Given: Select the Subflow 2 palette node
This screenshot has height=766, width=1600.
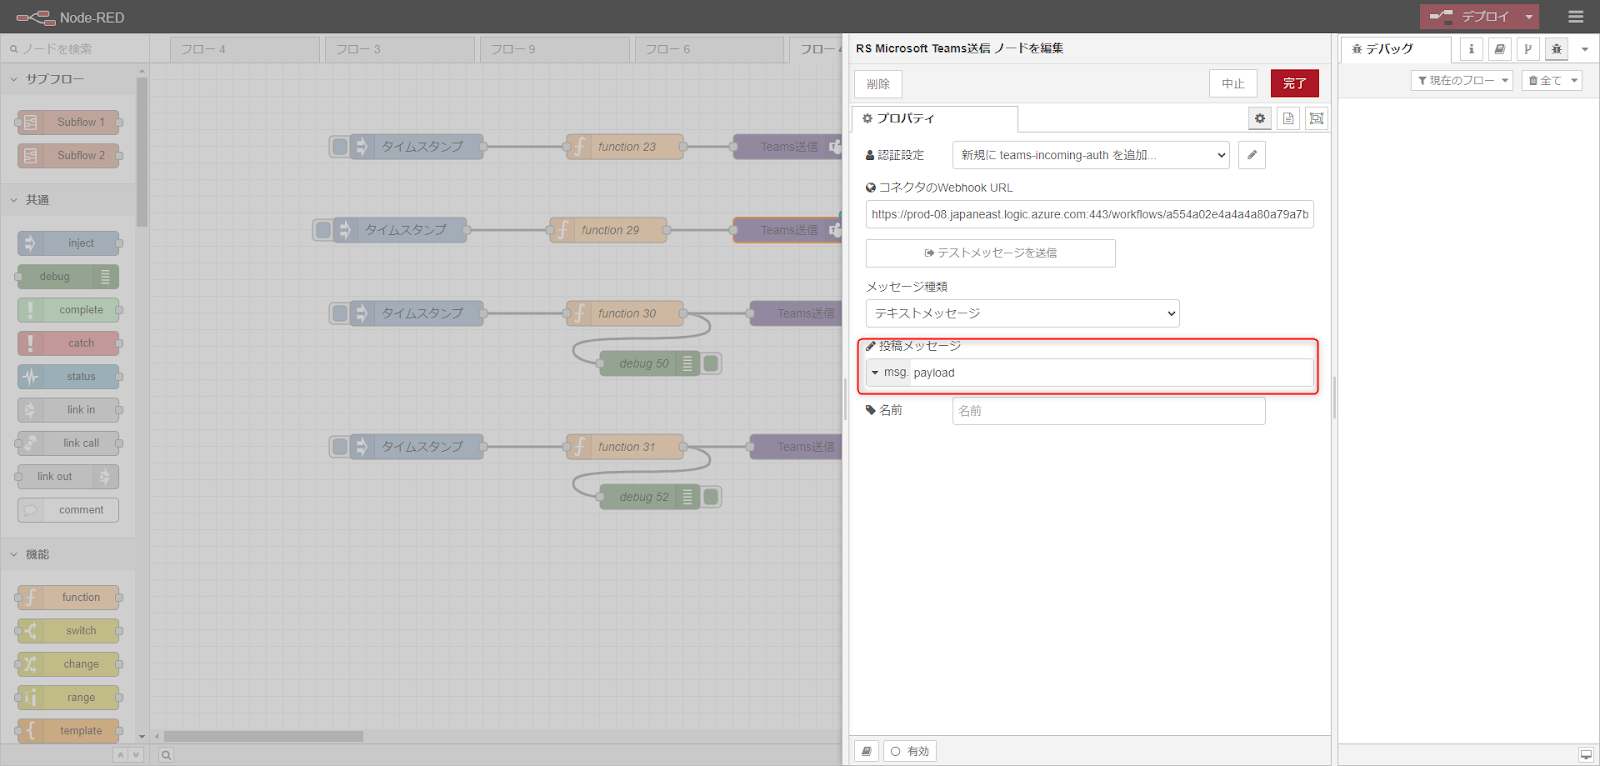Looking at the screenshot, I should tap(69, 156).
